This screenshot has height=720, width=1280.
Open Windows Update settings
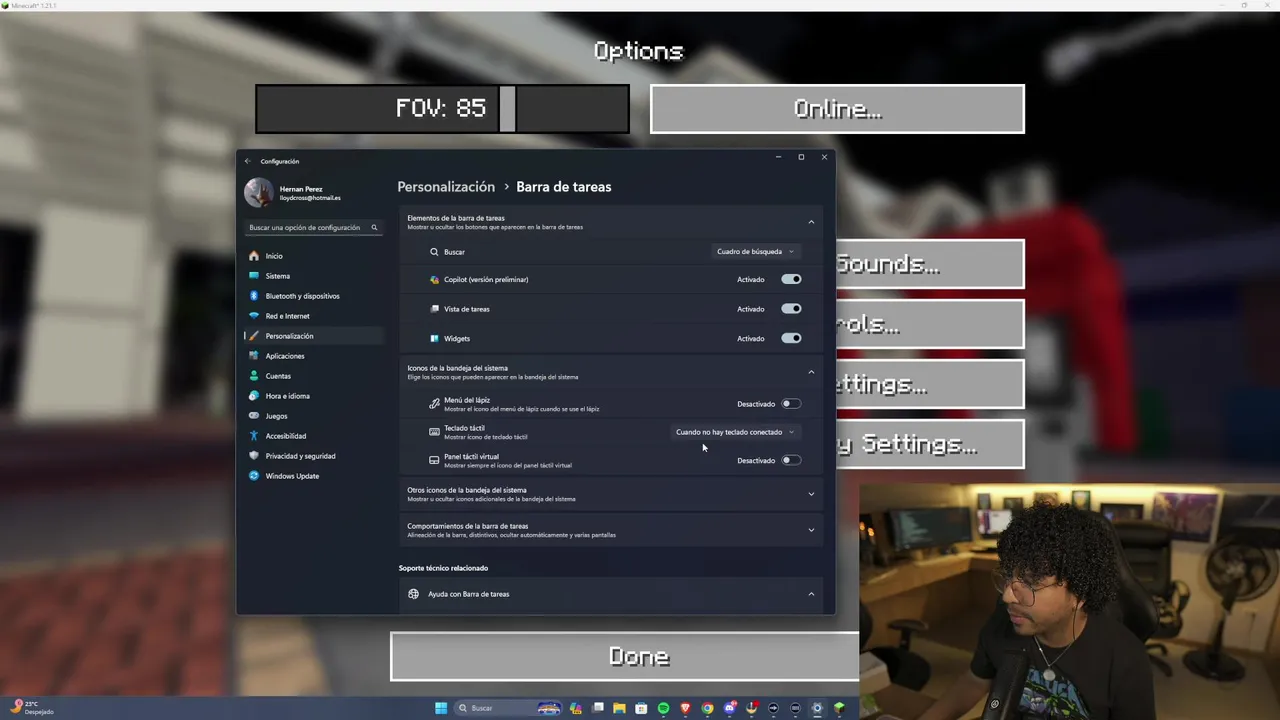pos(313,476)
